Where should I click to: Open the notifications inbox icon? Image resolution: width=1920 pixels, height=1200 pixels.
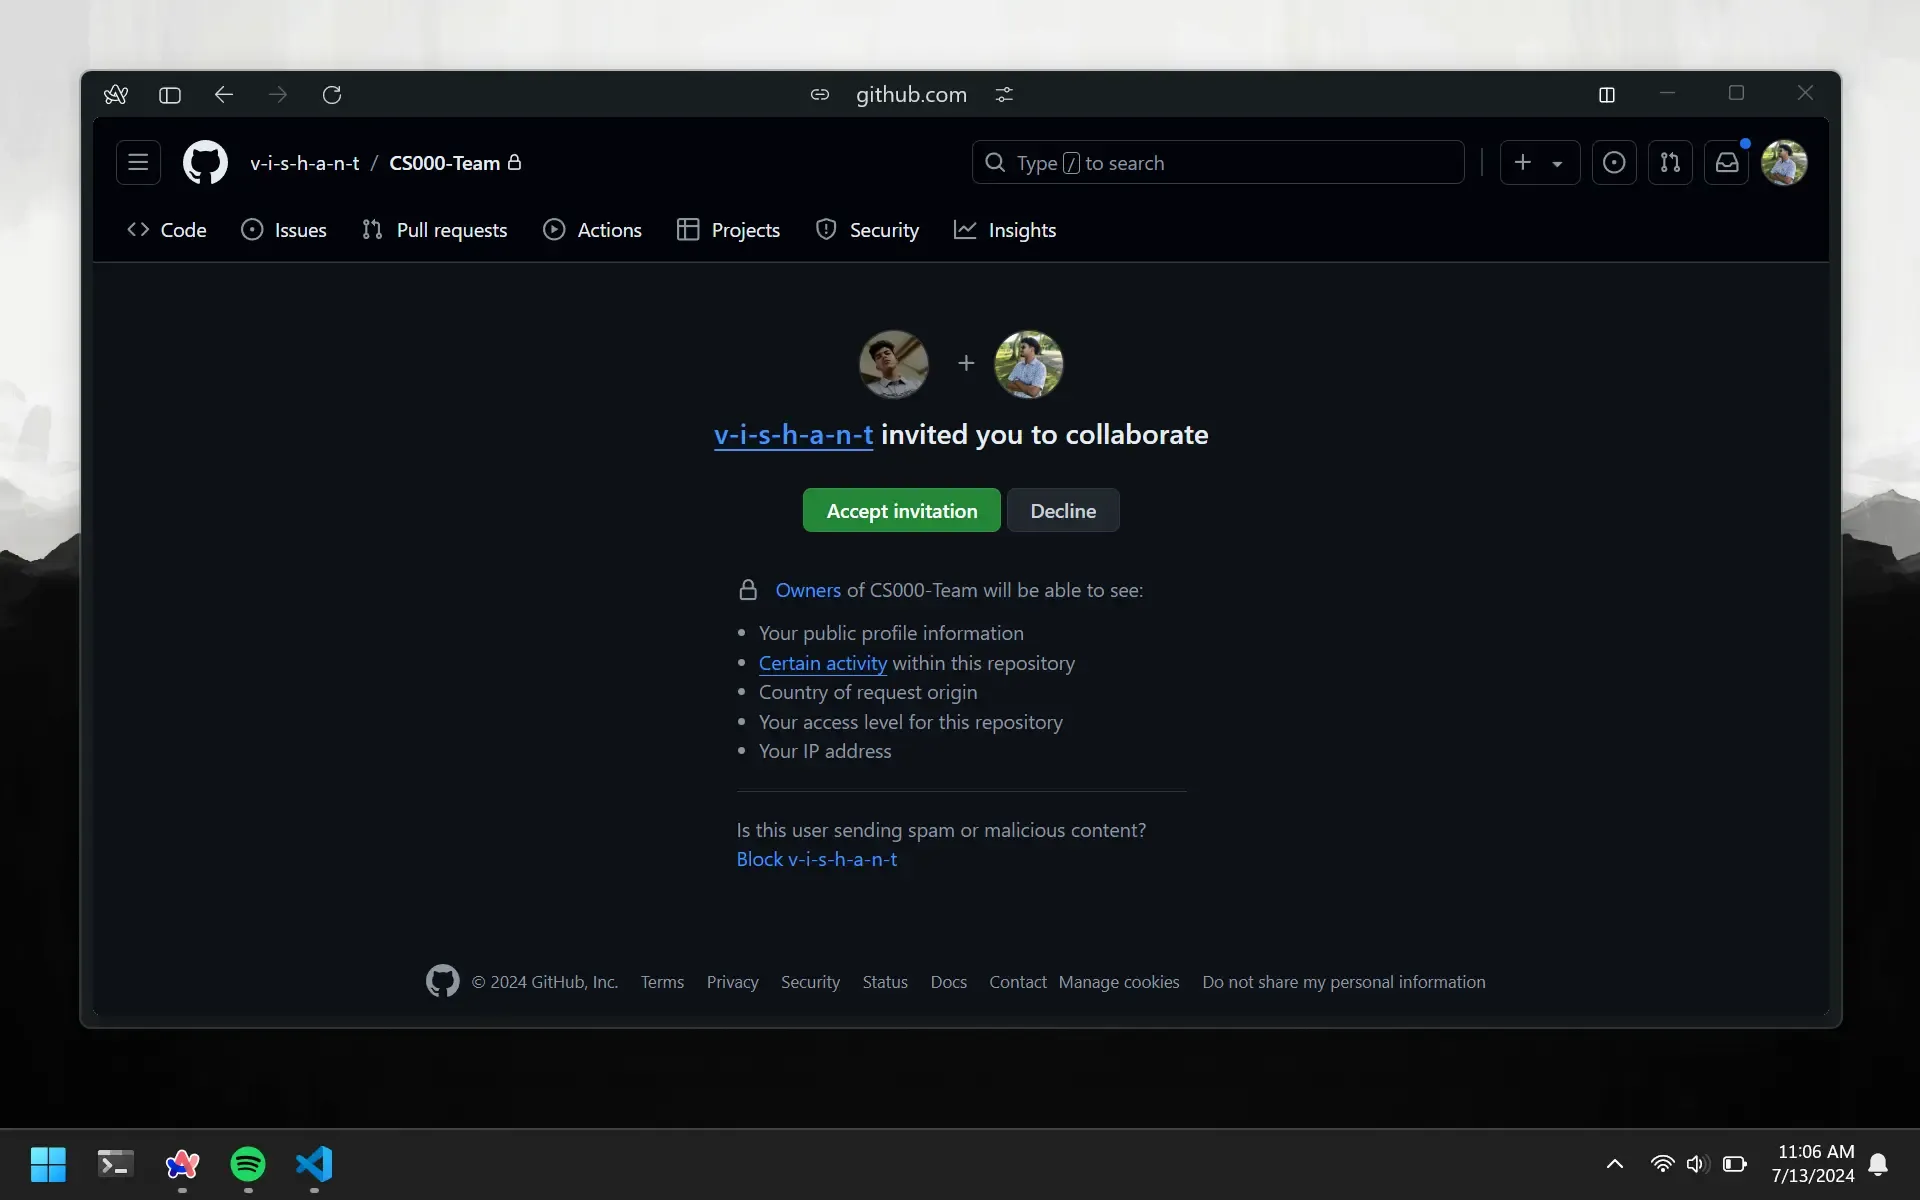point(1727,162)
